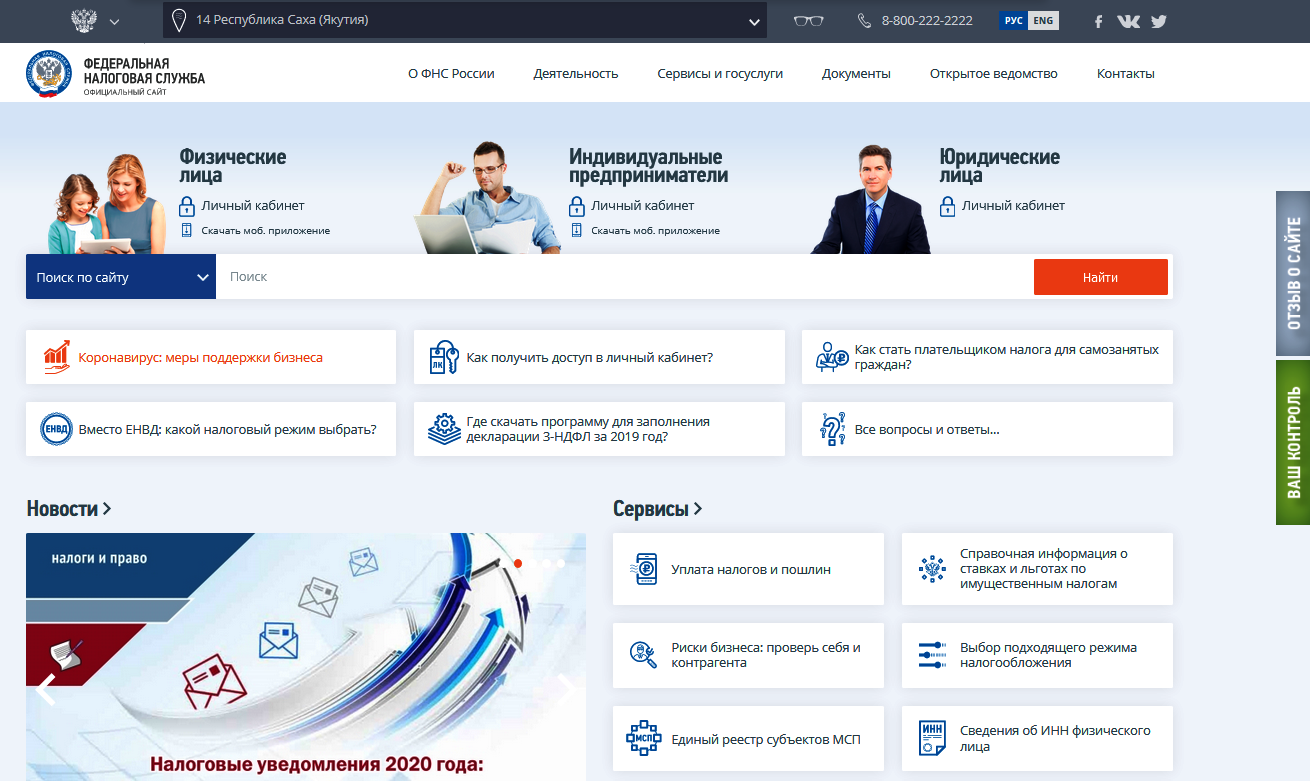Open 'Как получить доступ в личный кабинет?'
Screen dimensions: 1310x781
[590, 357]
